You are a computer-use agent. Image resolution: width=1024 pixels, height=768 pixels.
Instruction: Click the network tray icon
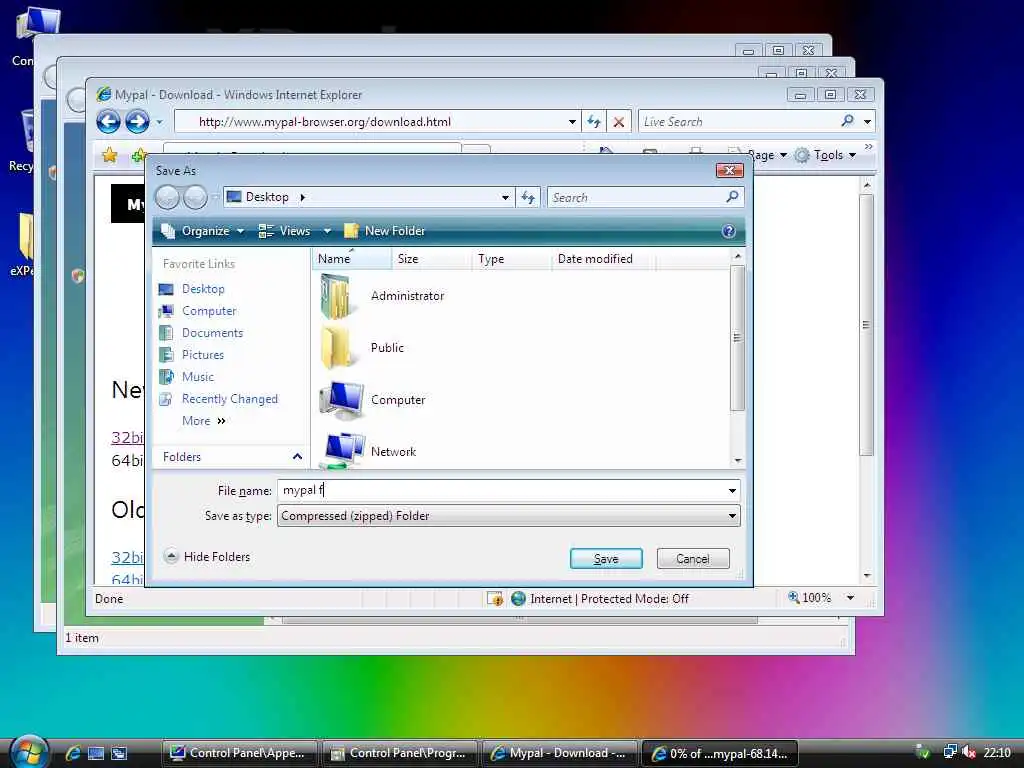click(950, 752)
